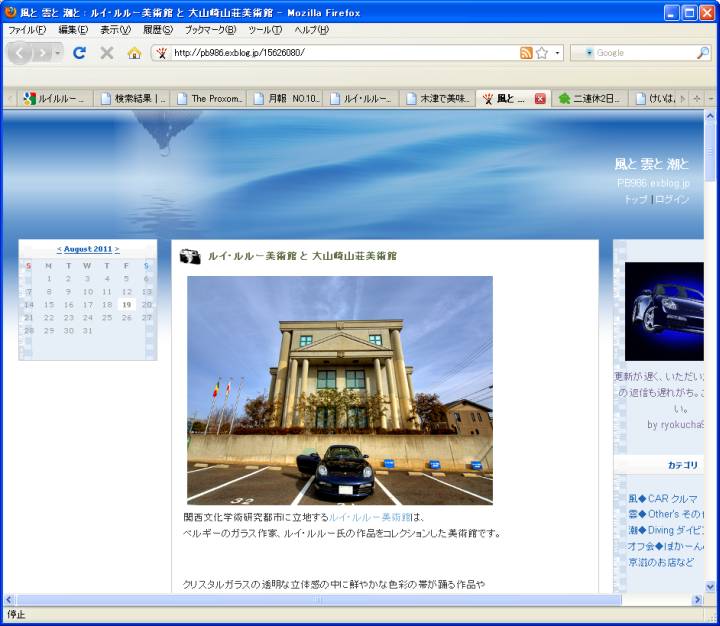720x626 pixels.
Task: Click the RSS feed icon in address bar
Action: pos(526,53)
